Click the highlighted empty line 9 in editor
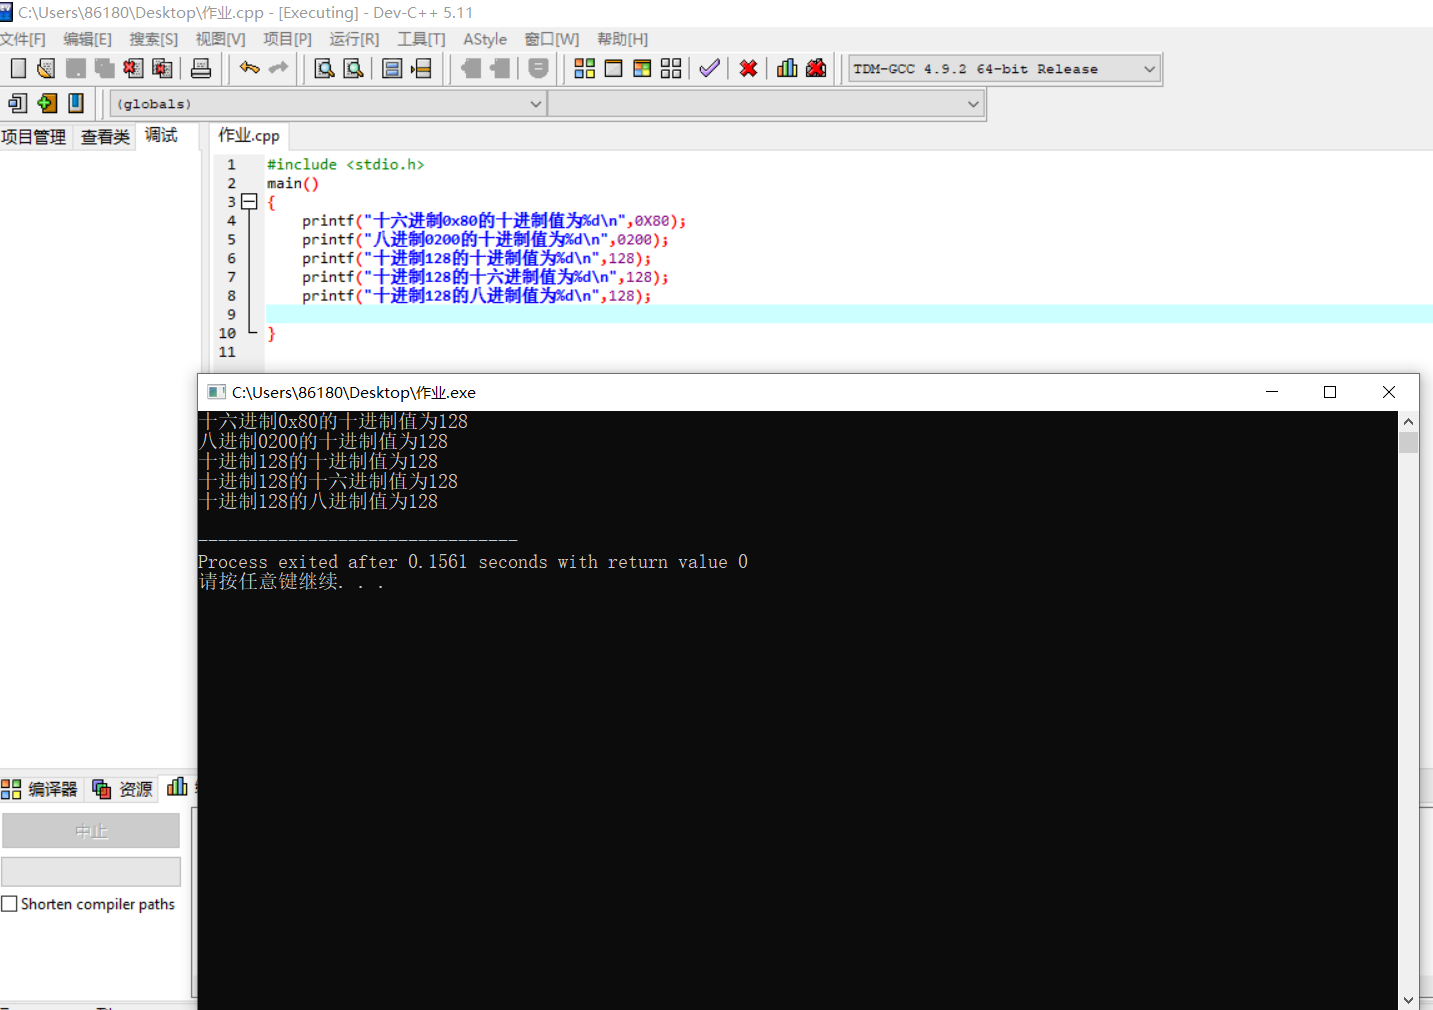1433x1010 pixels. pyautogui.click(x=848, y=314)
